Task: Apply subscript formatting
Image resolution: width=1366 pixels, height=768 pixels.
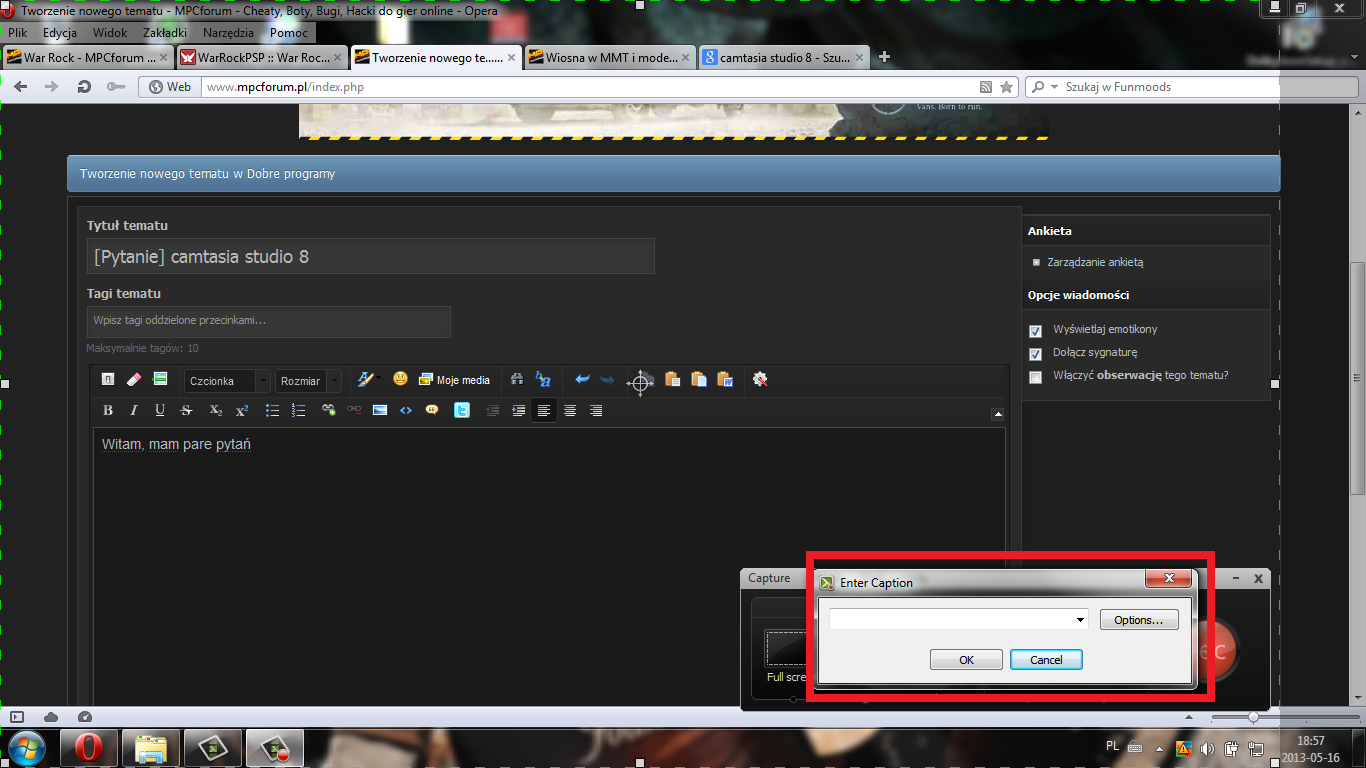Action: pyautogui.click(x=216, y=411)
